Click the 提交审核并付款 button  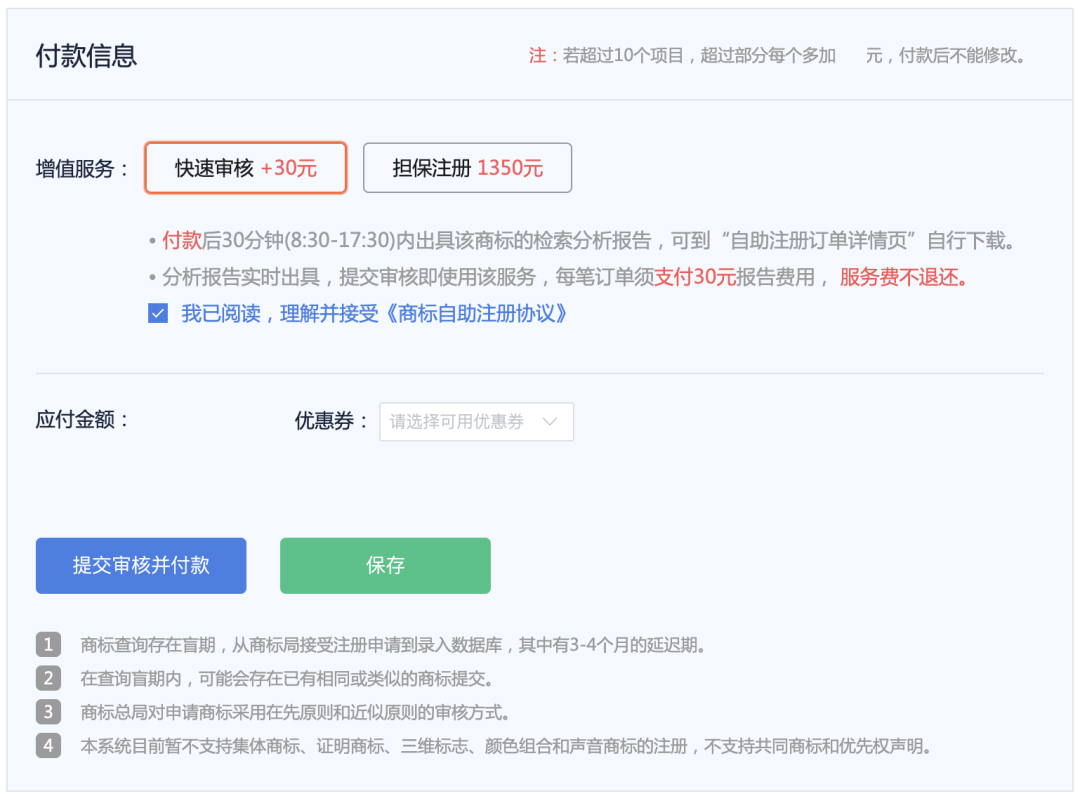point(141,565)
